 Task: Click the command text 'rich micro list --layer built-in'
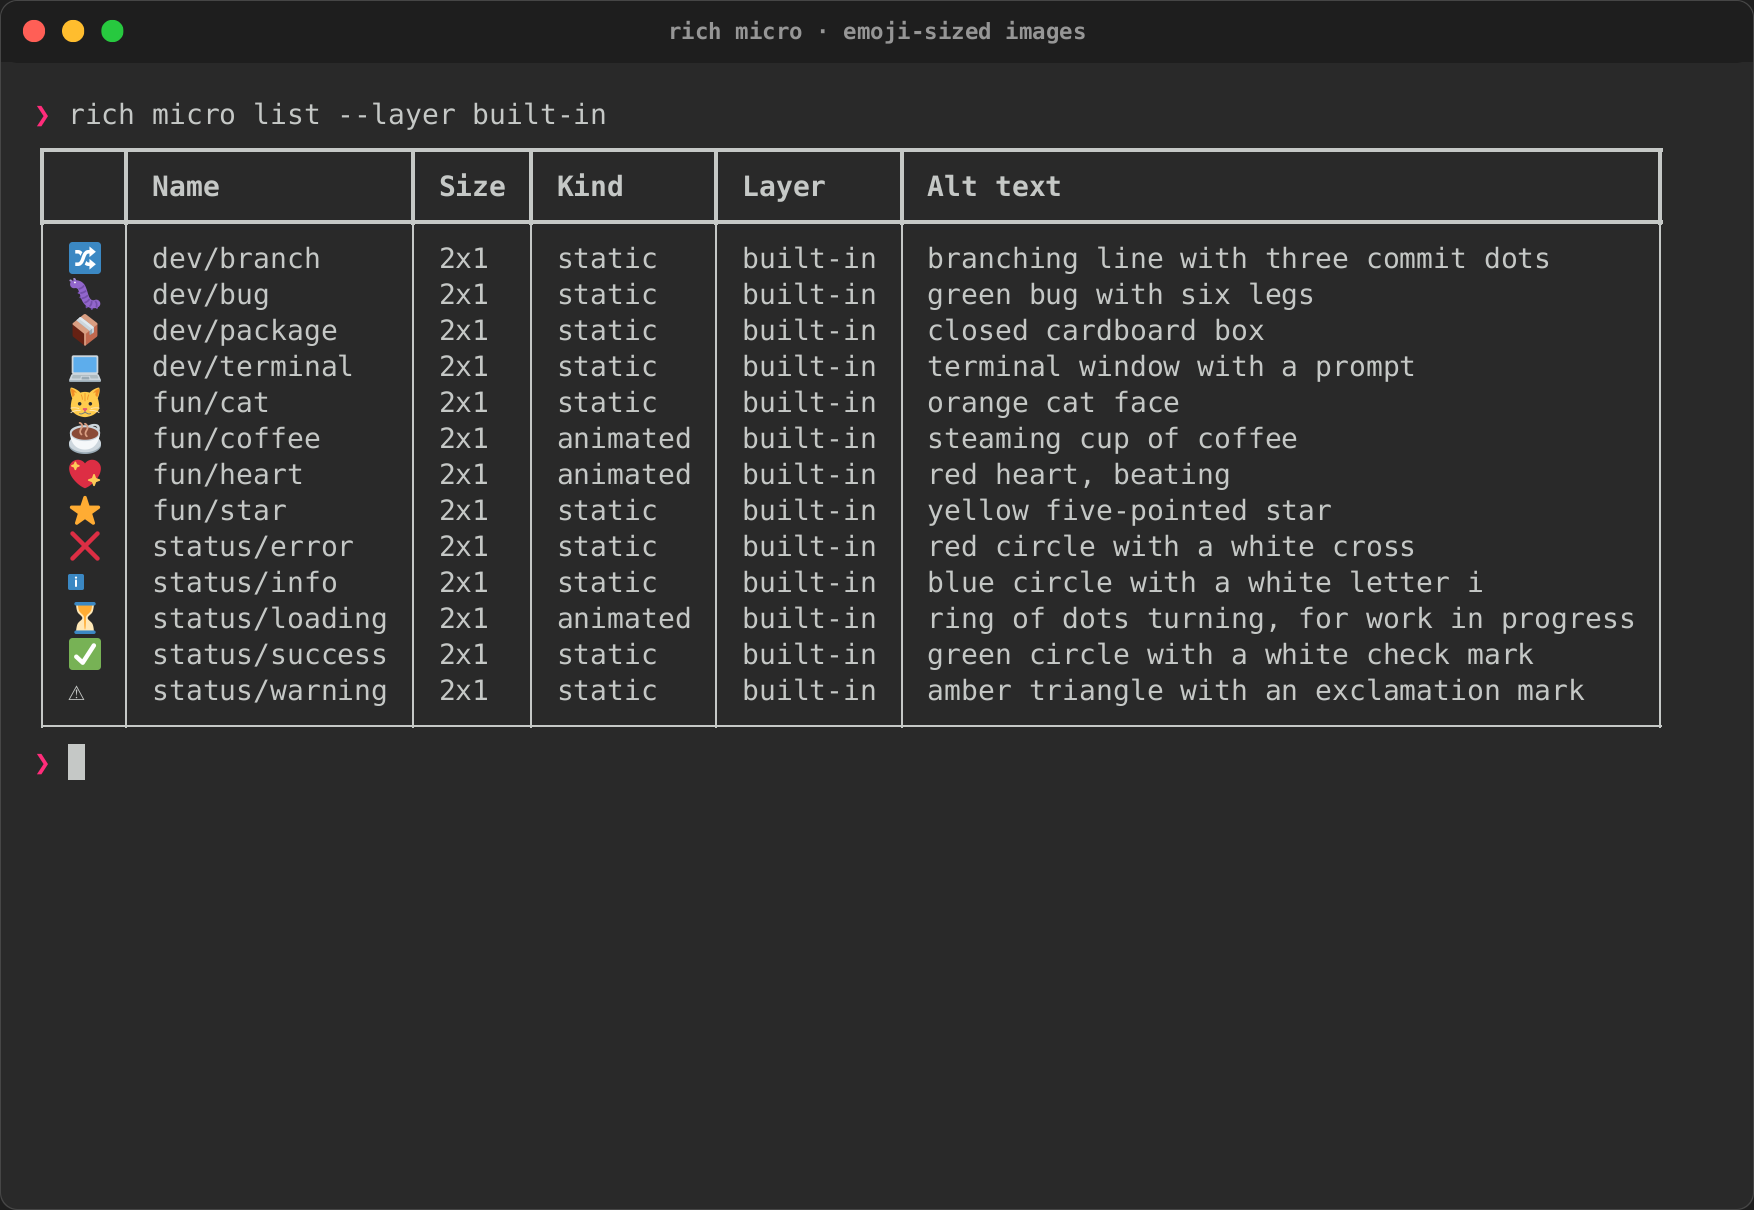click(338, 115)
